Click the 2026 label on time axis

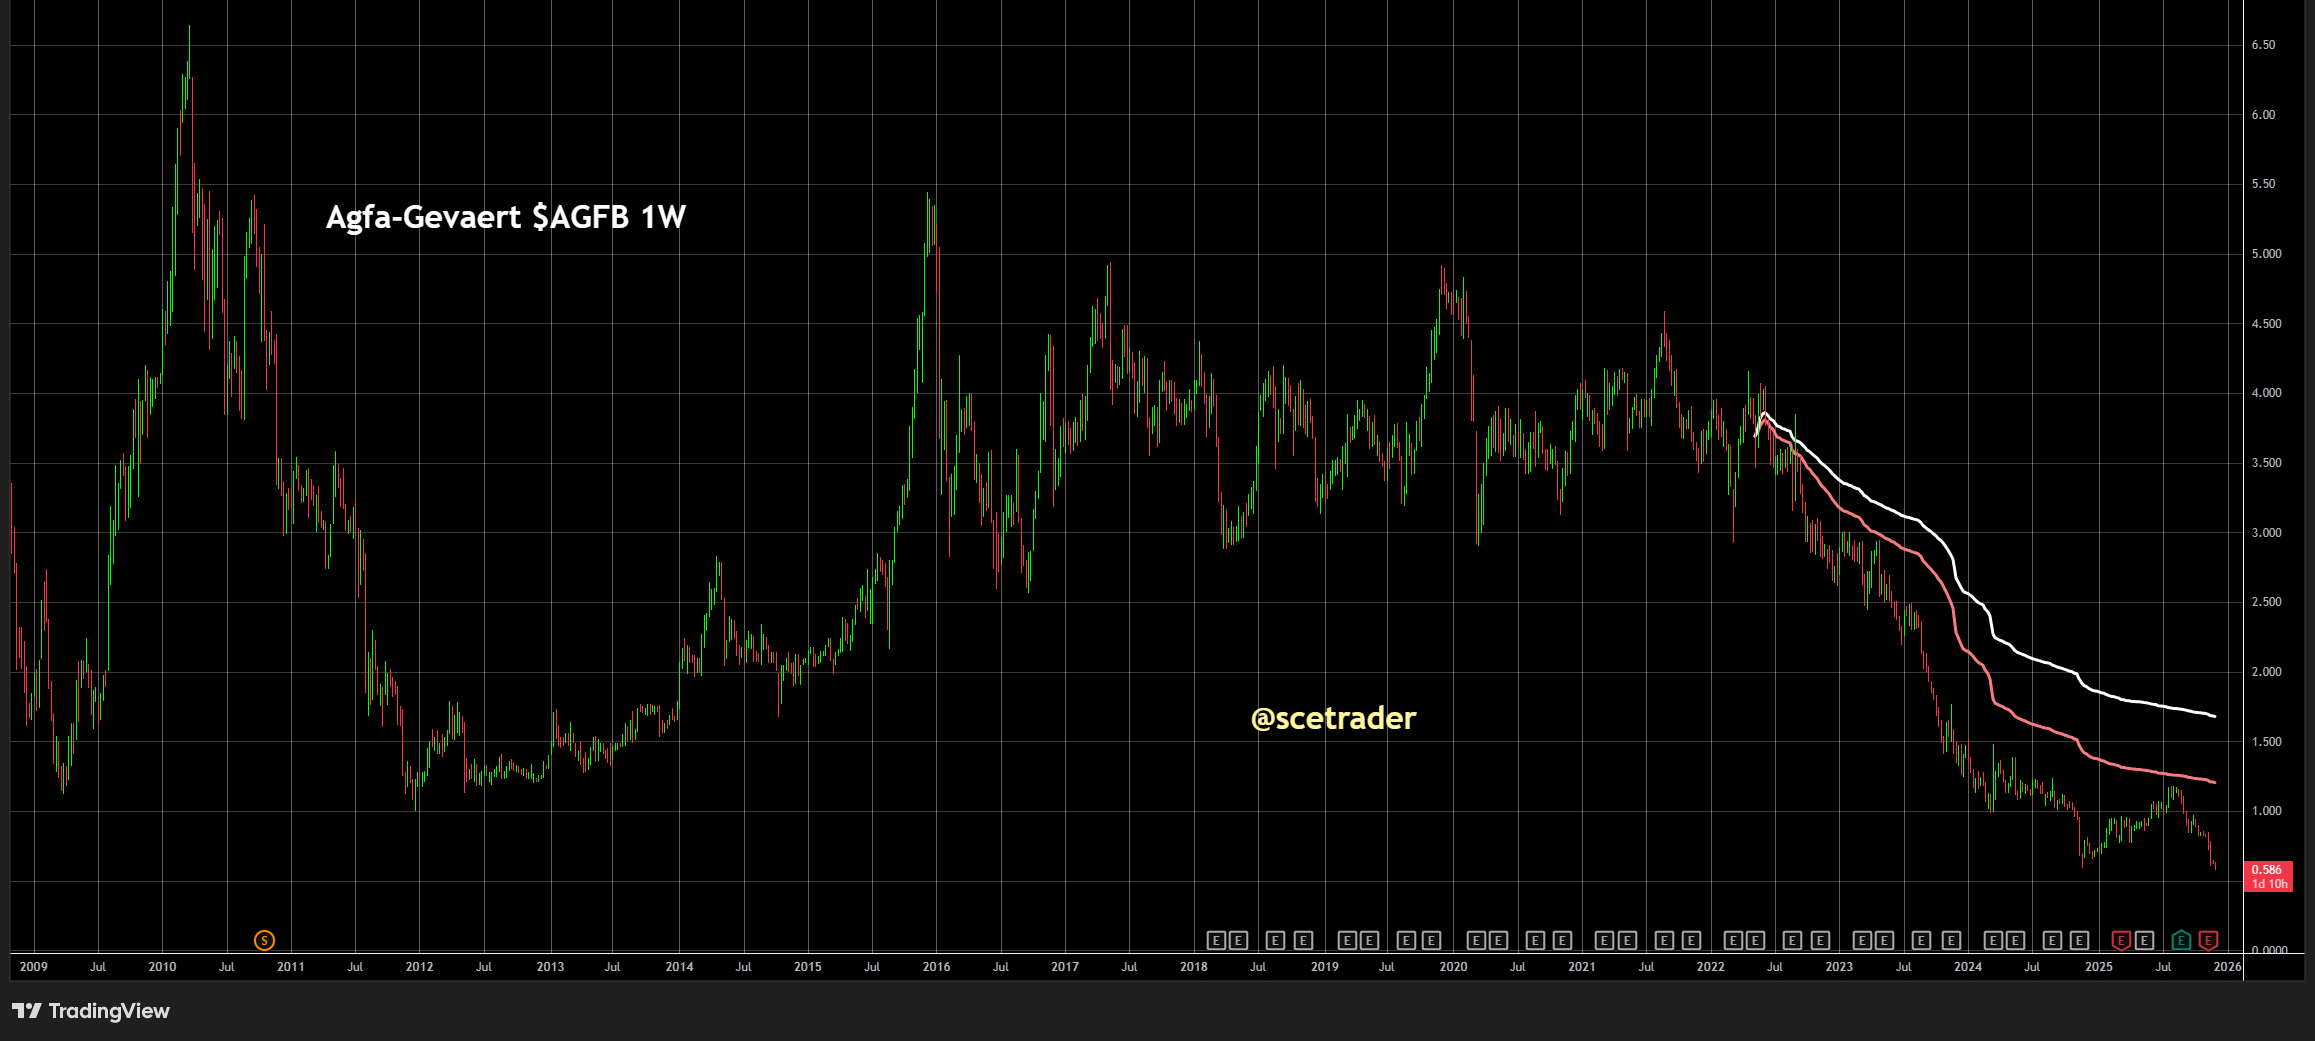click(x=2227, y=967)
